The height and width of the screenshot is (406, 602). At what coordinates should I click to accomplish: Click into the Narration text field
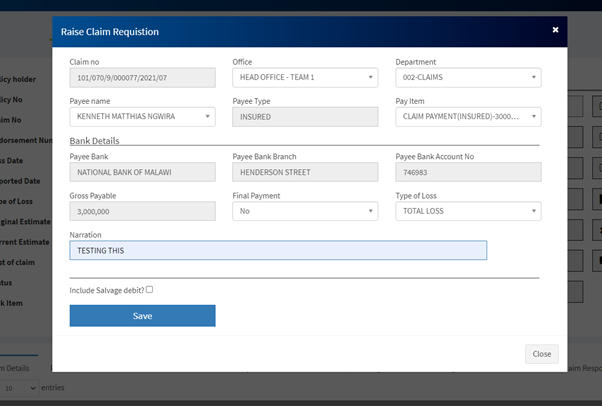click(278, 250)
